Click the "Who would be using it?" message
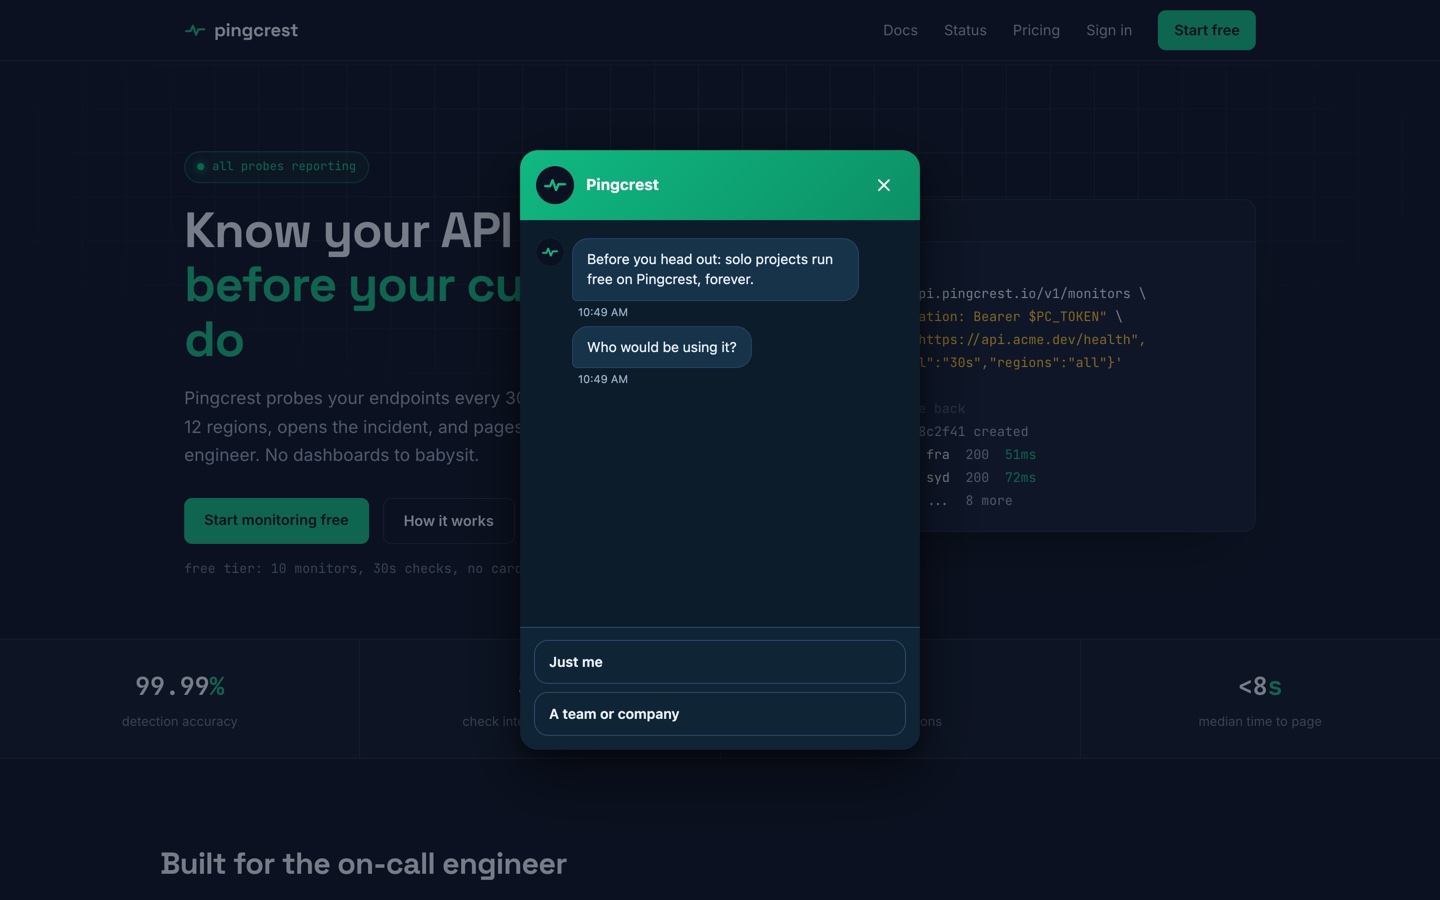Viewport: 1440px width, 900px height. [x=661, y=347]
